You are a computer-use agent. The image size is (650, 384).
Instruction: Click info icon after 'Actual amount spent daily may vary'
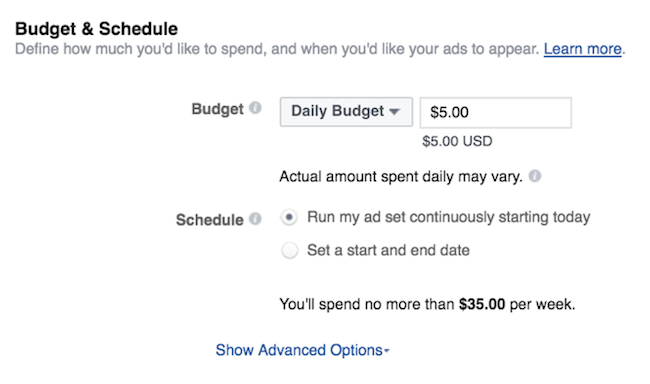click(x=535, y=176)
